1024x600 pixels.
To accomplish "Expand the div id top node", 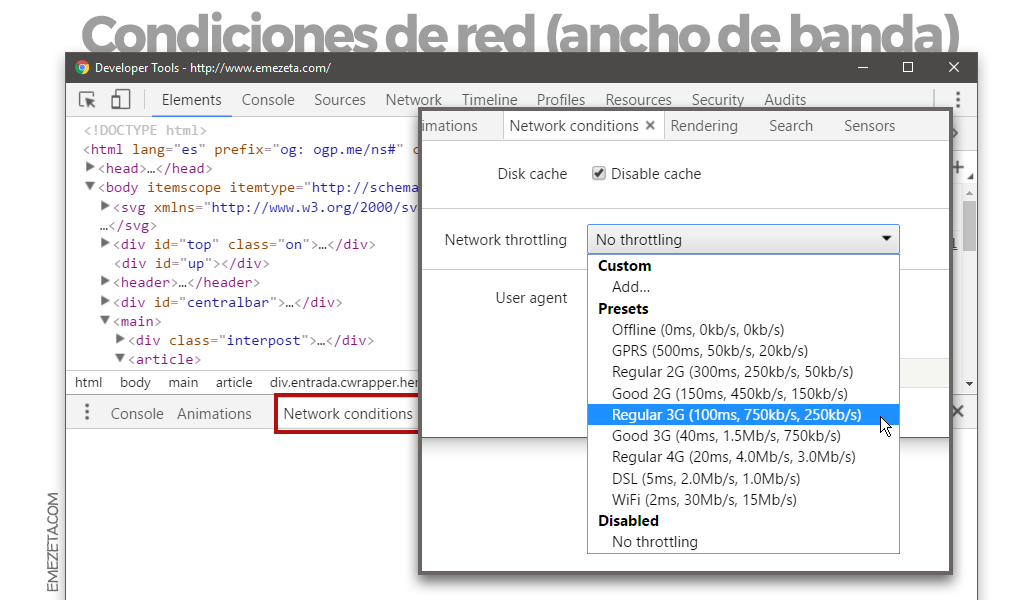I will click(104, 243).
